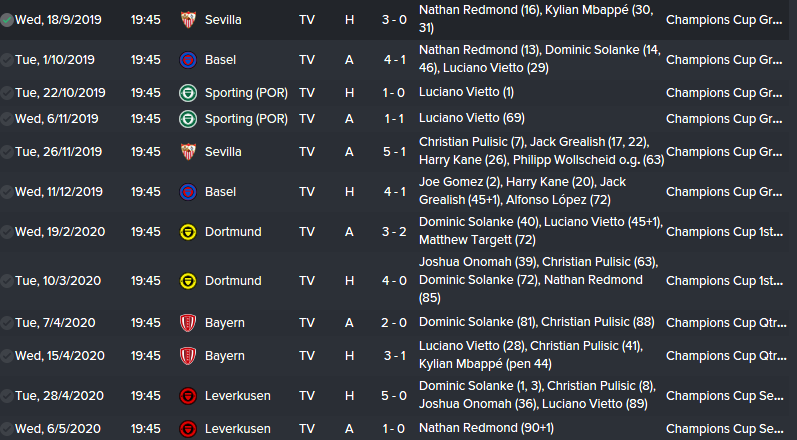Click Dortmund badge in 19/2/2020 fixture

[x=187, y=231]
